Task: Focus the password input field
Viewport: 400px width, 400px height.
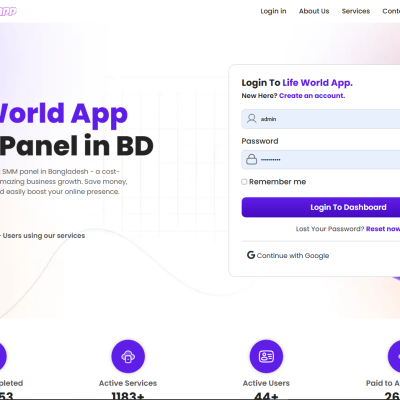Action: [x=321, y=159]
